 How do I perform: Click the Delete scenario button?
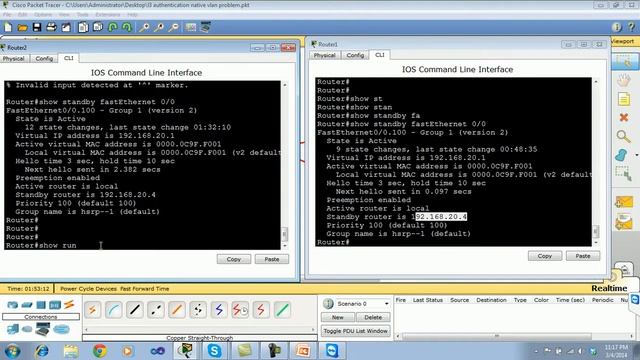(x=373, y=317)
